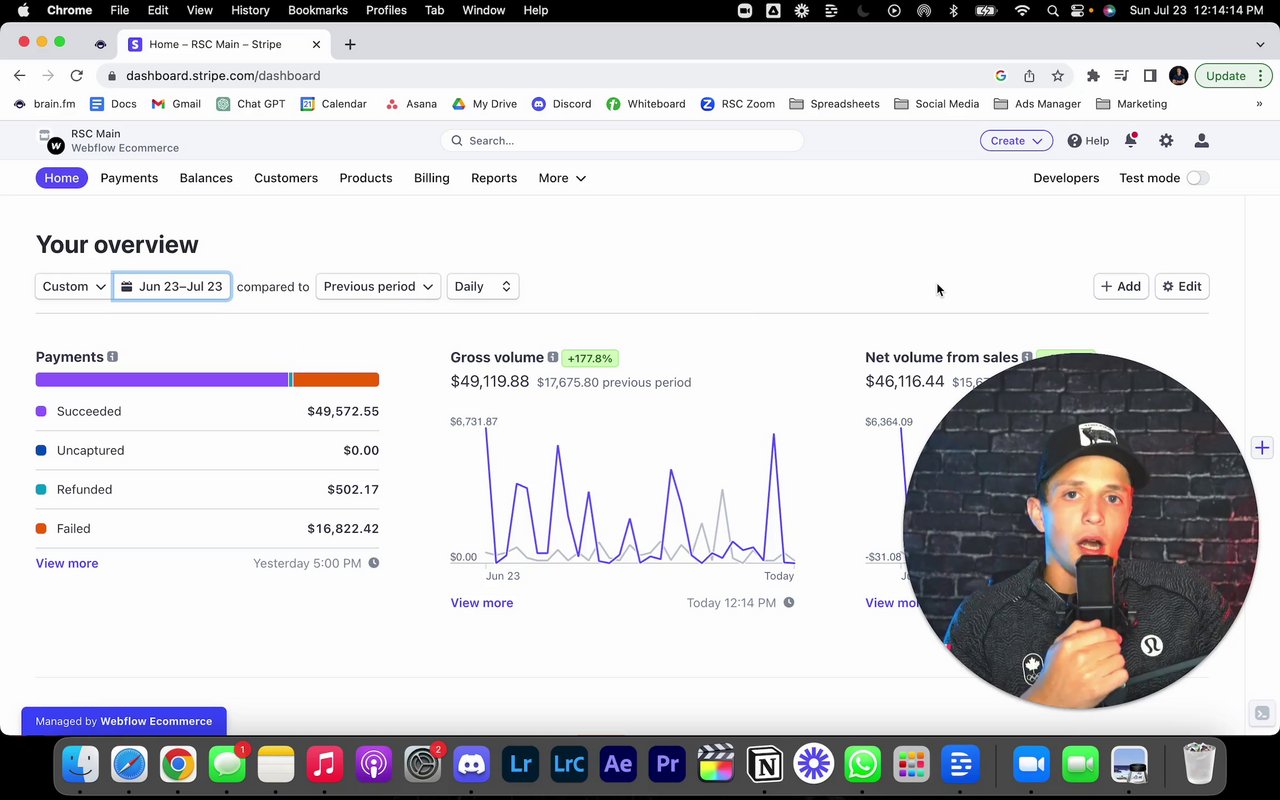Select the Home tab
The width and height of the screenshot is (1280, 800).
point(62,178)
